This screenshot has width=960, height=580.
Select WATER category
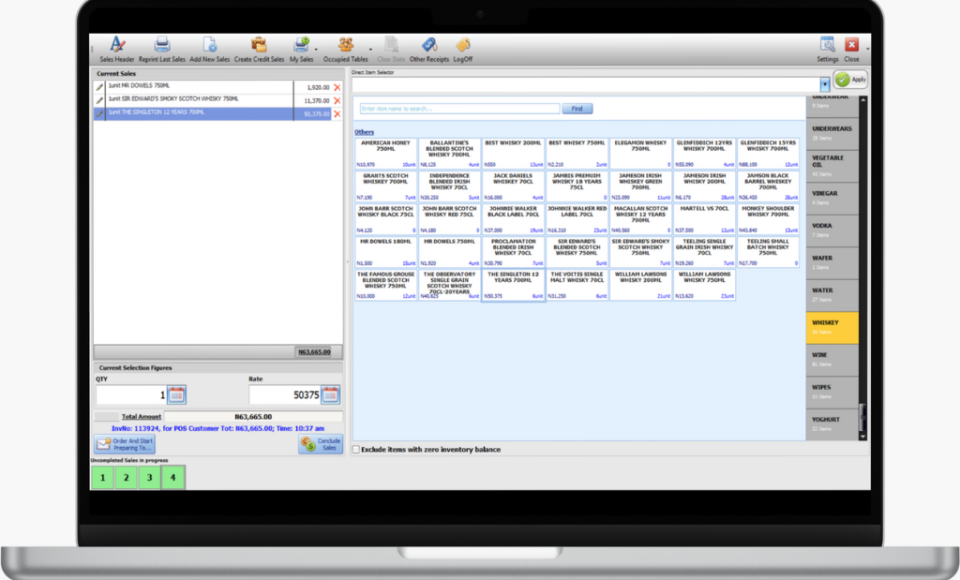[x=832, y=295]
